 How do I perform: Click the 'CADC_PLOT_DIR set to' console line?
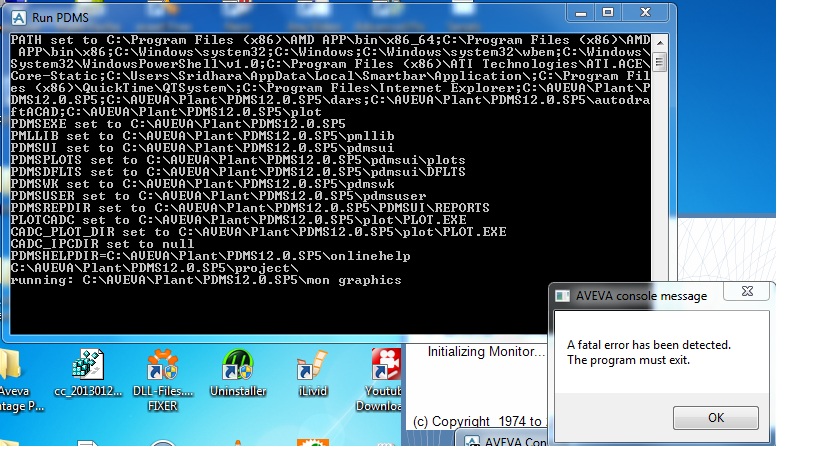click(x=258, y=232)
